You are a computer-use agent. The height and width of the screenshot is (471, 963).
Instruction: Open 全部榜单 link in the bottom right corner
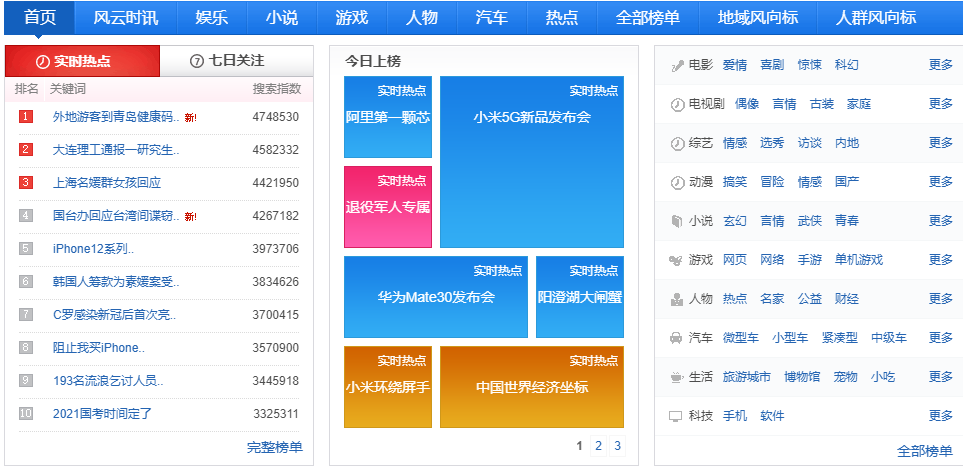pos(925,451)
